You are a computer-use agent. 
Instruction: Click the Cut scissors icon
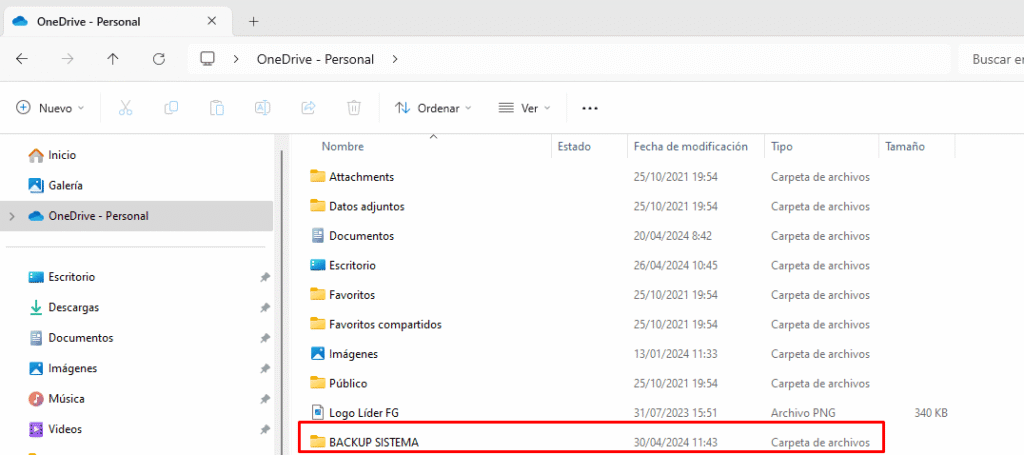(125, 108)
